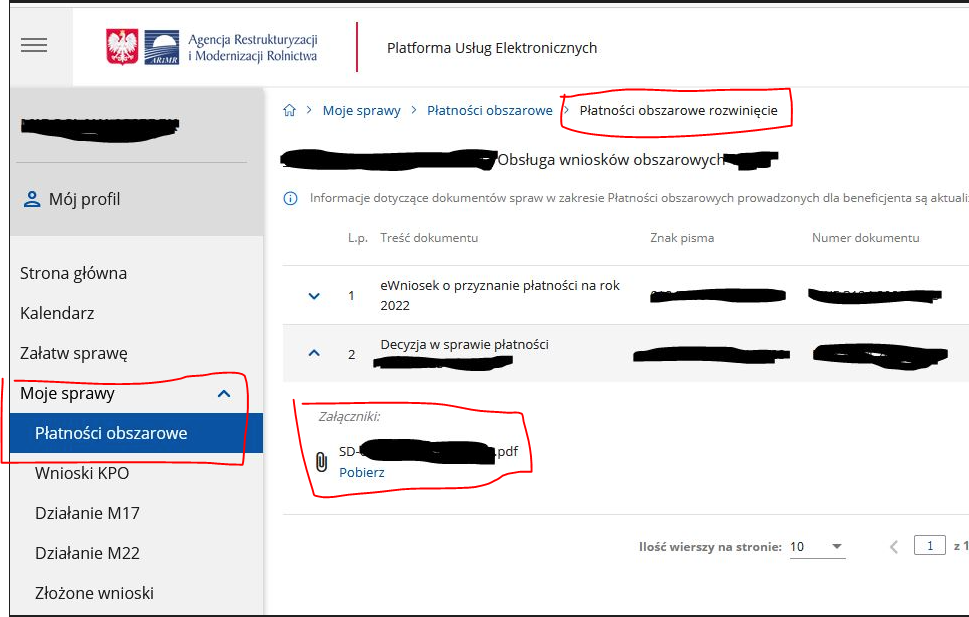This screenshot has width=969, height=617.
Task: Collapse row 2 Decyzja w sprawie płatności
Action: pyautogui.click(x=314, y=353)
